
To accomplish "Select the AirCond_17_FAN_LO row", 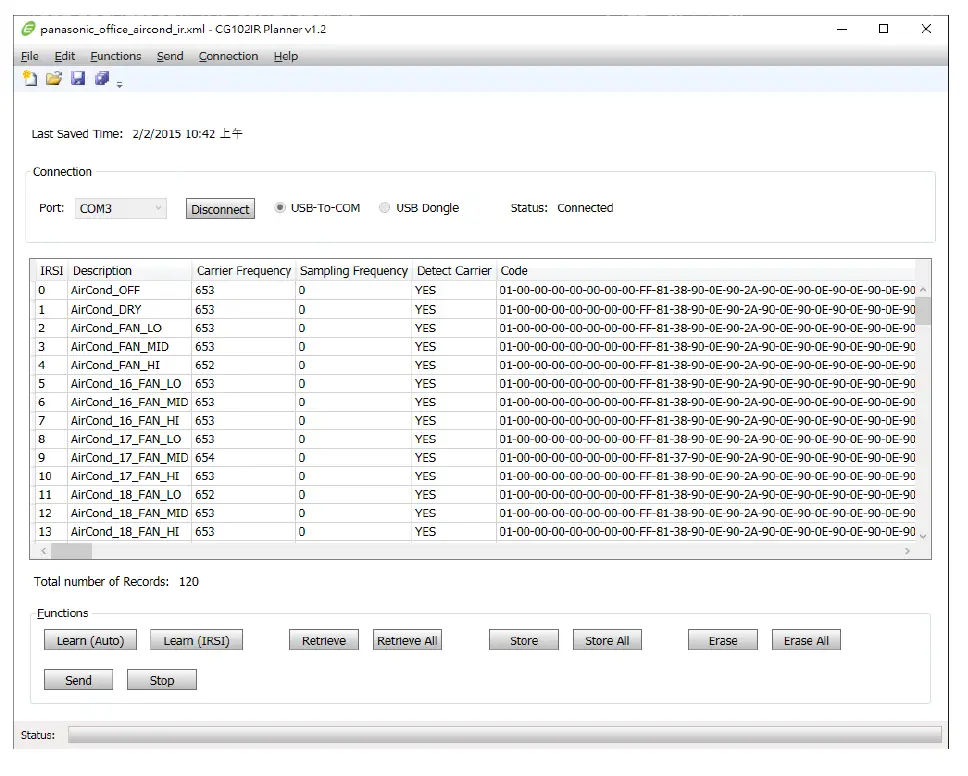I will pyautogui.click(x=475, y=439).
